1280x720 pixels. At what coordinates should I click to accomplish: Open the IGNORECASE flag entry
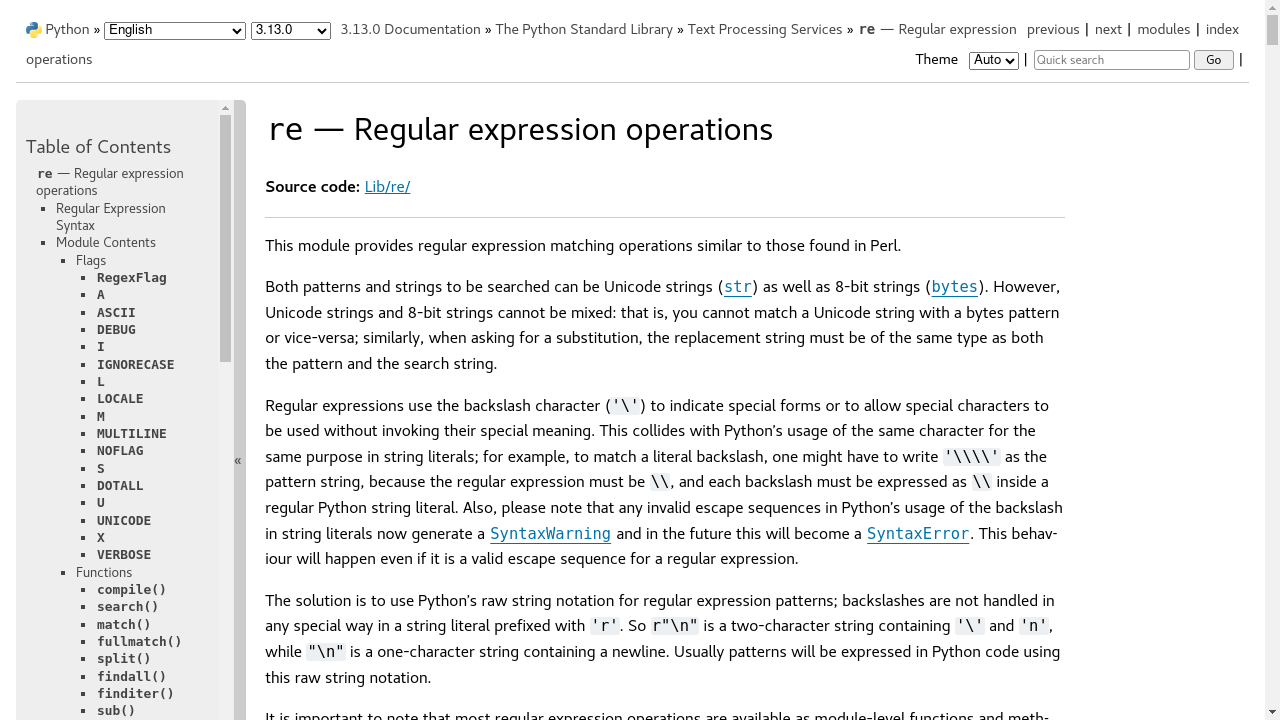135,364
